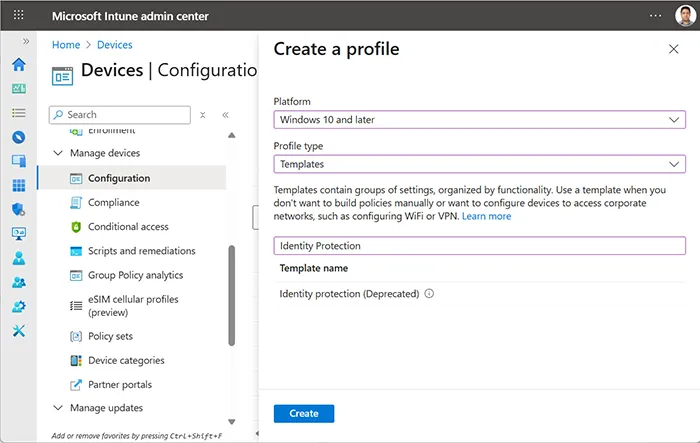Open Dashboard icon below Home
The width and height of the screenshot is (700, 443).
pyautogui.click(x=18, y=89)
